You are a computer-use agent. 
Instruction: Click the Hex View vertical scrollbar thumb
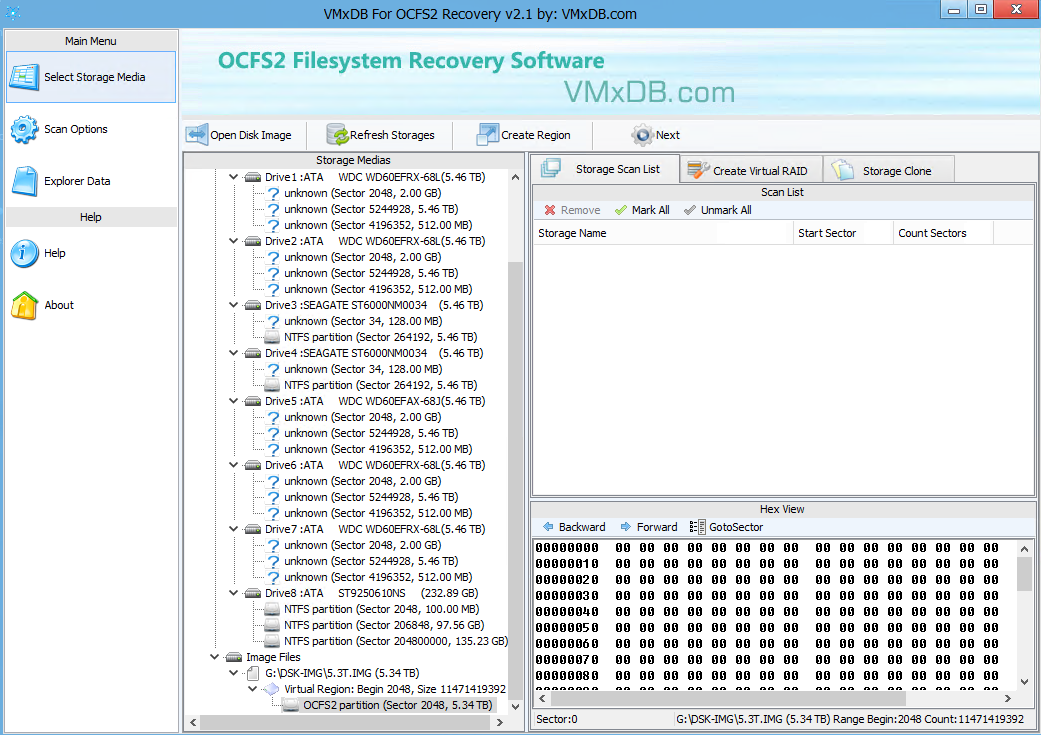coord(1024,574)
